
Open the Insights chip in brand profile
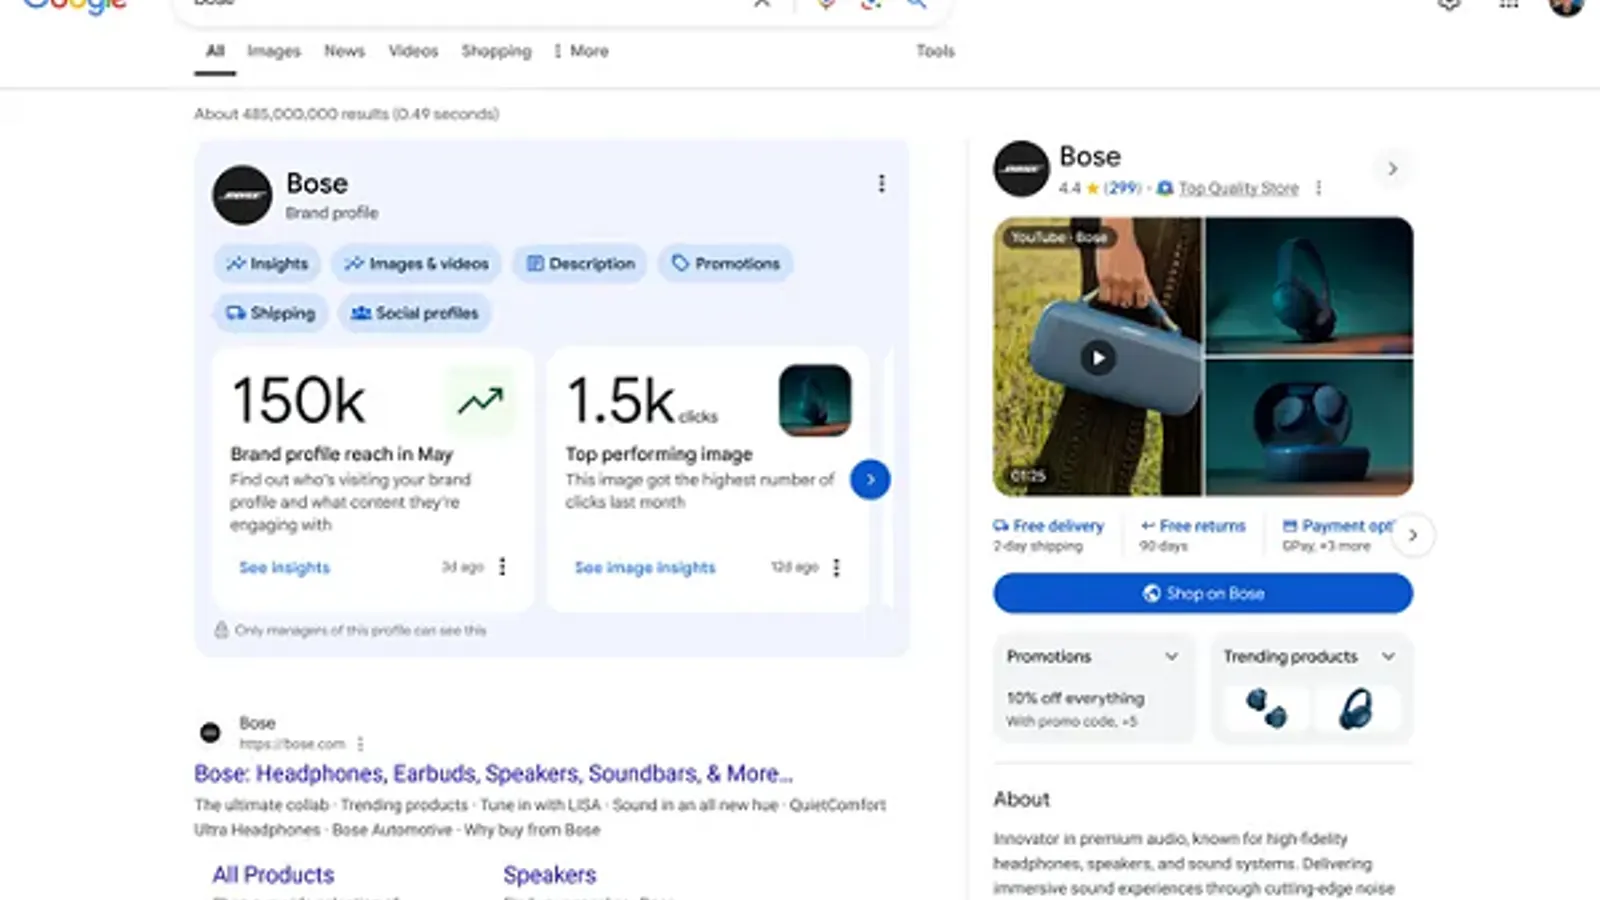267,264
